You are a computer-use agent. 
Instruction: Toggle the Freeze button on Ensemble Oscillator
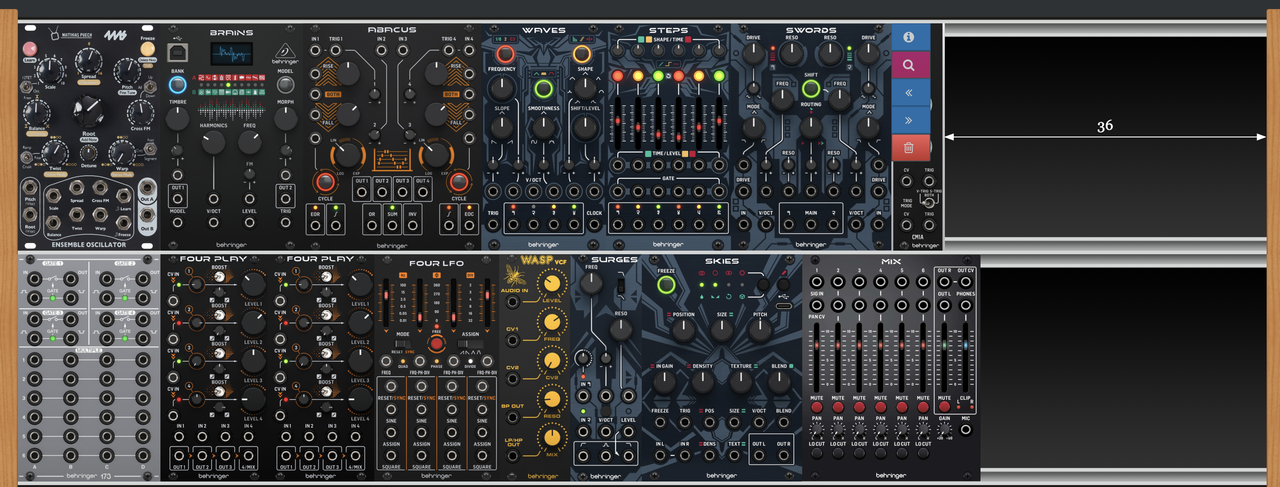148,49
